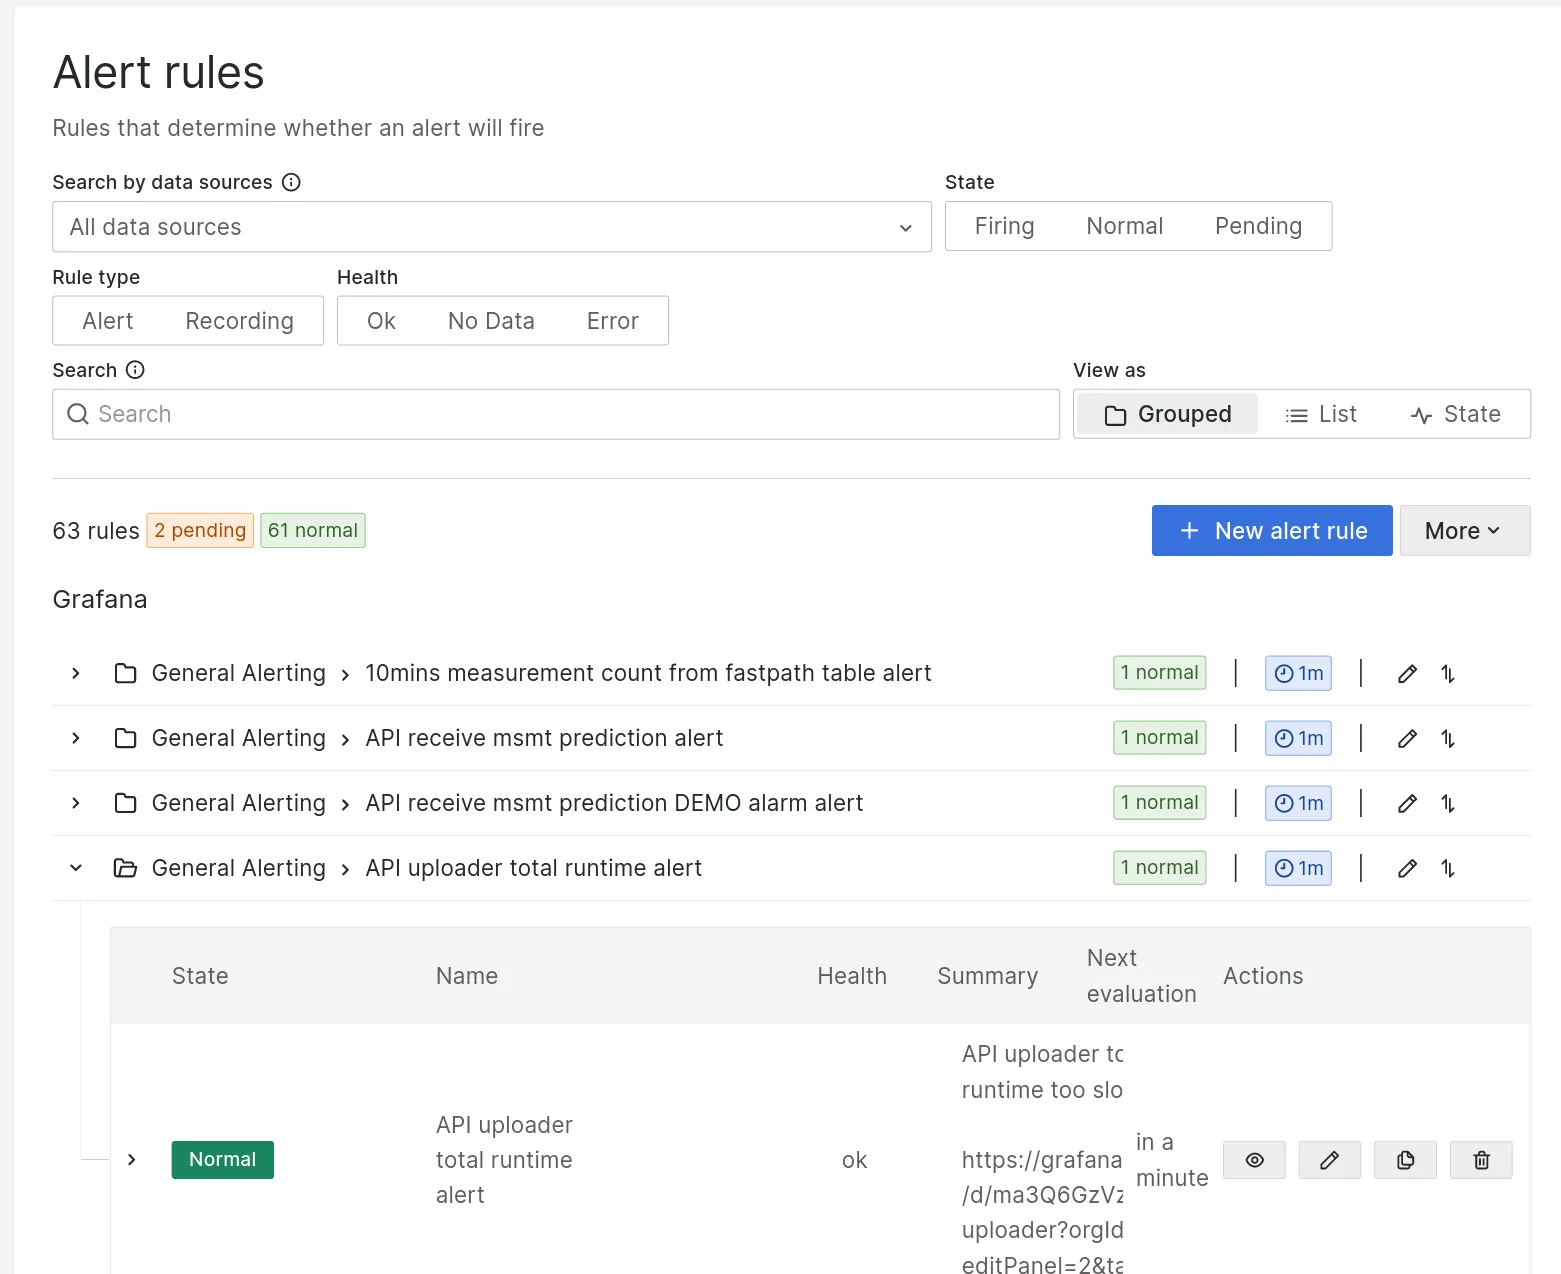1561x1274 pixels.
Task: Click the 2 pending badge
Action: point(200,530)
